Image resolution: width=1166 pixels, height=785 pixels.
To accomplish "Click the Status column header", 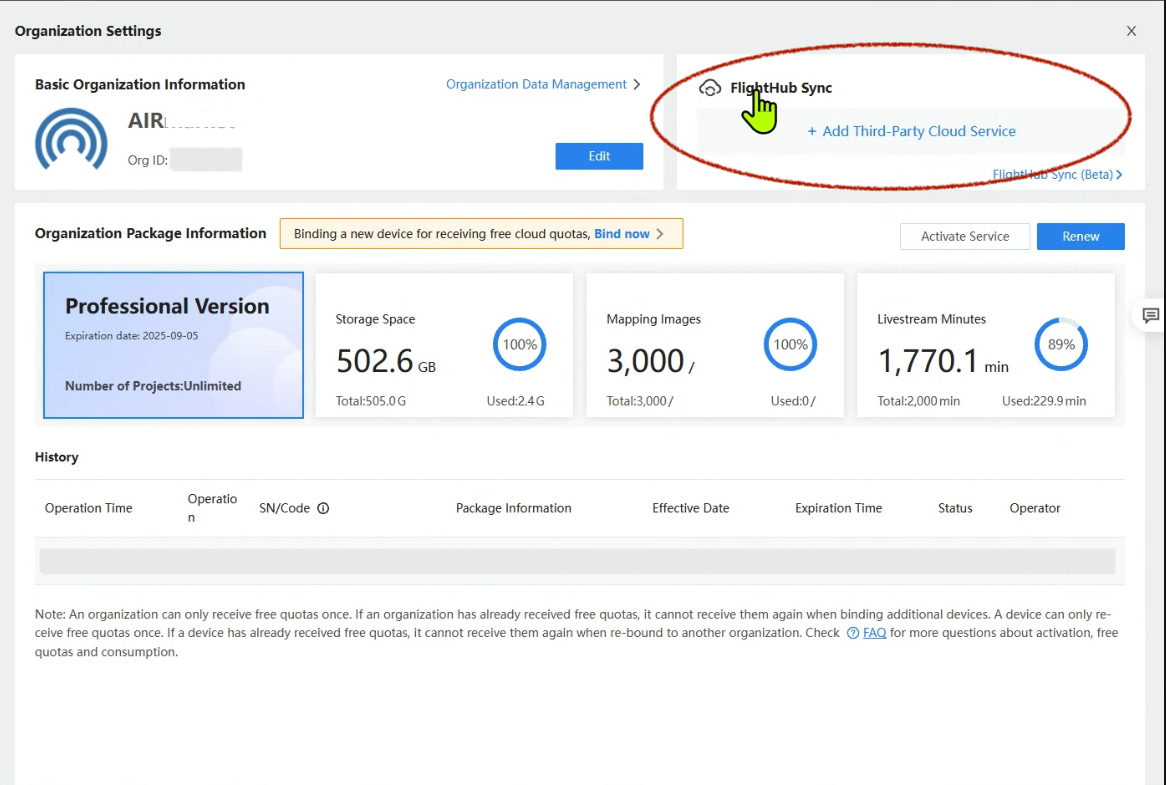I will (956, 508).
